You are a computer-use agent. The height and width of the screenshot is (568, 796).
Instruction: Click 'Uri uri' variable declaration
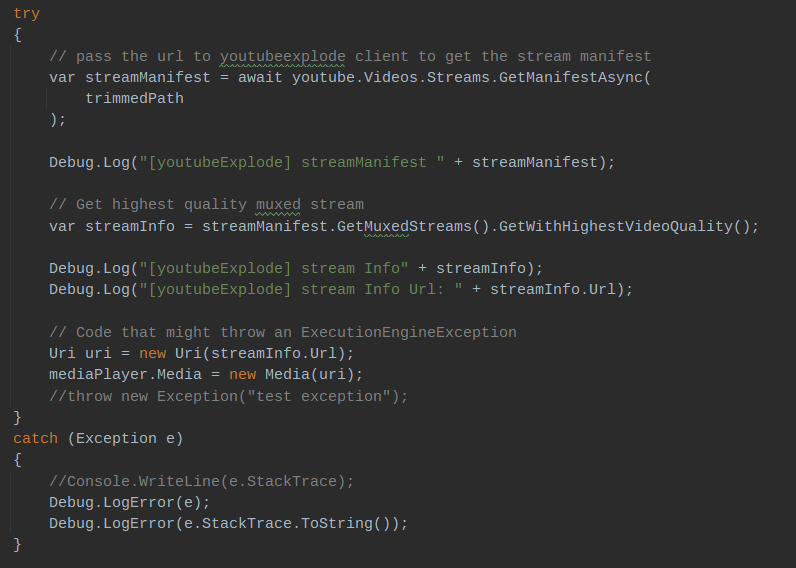click(80, 354)
